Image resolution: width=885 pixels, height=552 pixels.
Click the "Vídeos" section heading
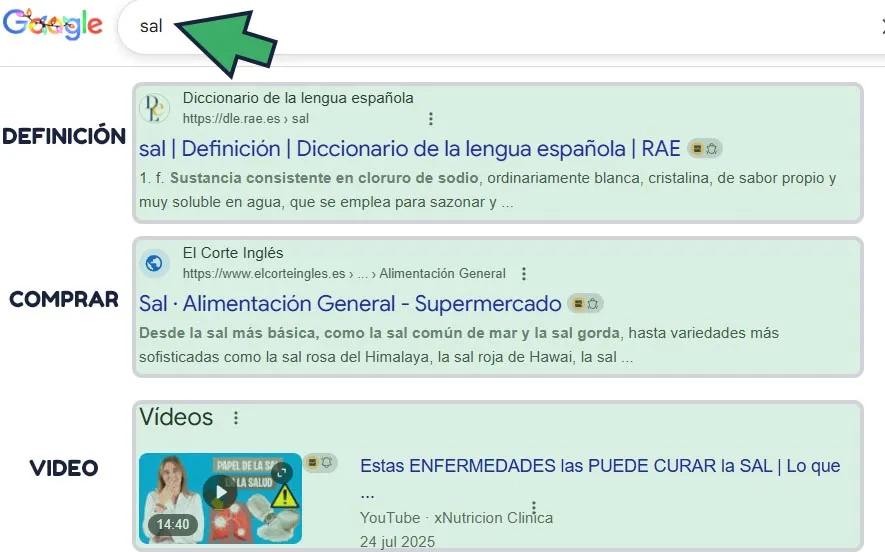(176, 417)
